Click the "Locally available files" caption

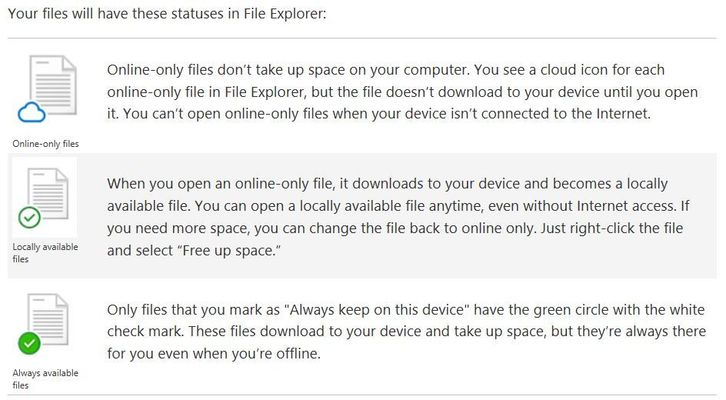pyautogui.click(x=45, y=253)
